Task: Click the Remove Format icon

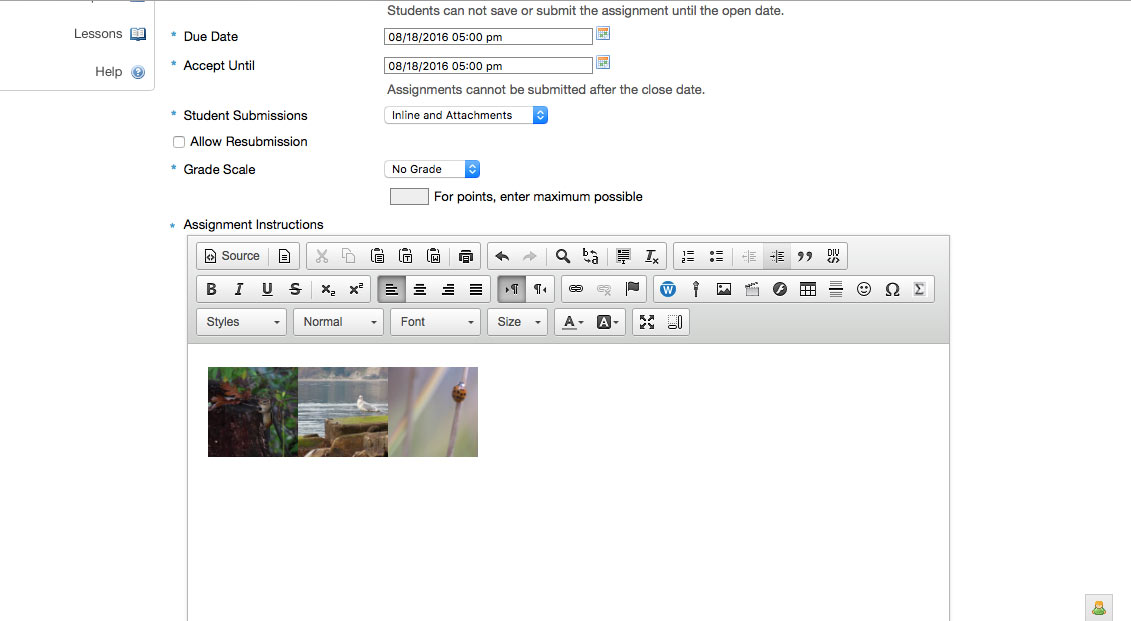Action: pyautogui.click(x=651, y=256)
